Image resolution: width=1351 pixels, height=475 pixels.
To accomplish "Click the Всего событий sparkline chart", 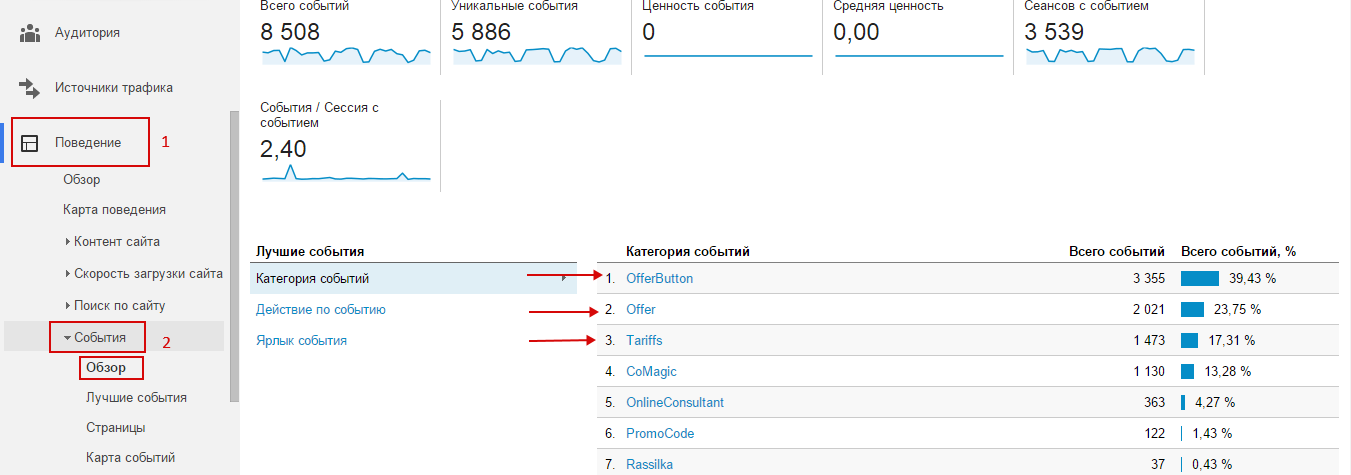I will (346, 55).
